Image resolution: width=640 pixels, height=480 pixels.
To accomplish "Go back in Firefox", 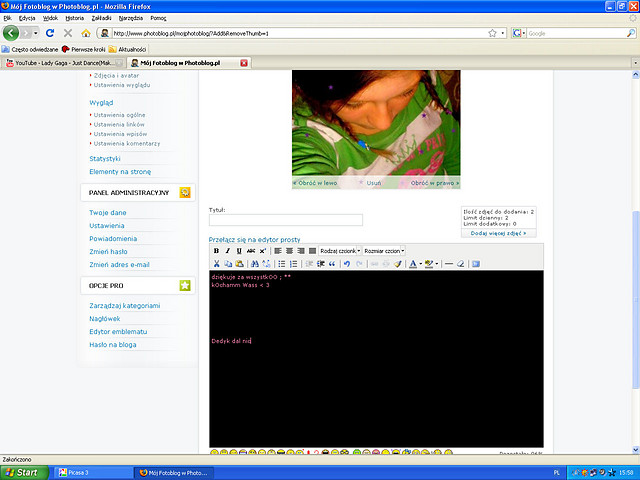I will coord(11,33).
